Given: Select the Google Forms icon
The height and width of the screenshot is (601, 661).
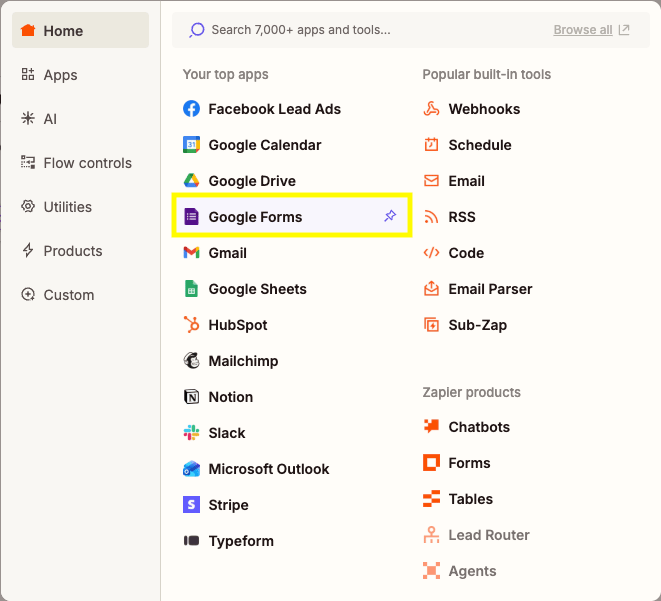Looking at the screenshot, I should click(x=191, y=217).
